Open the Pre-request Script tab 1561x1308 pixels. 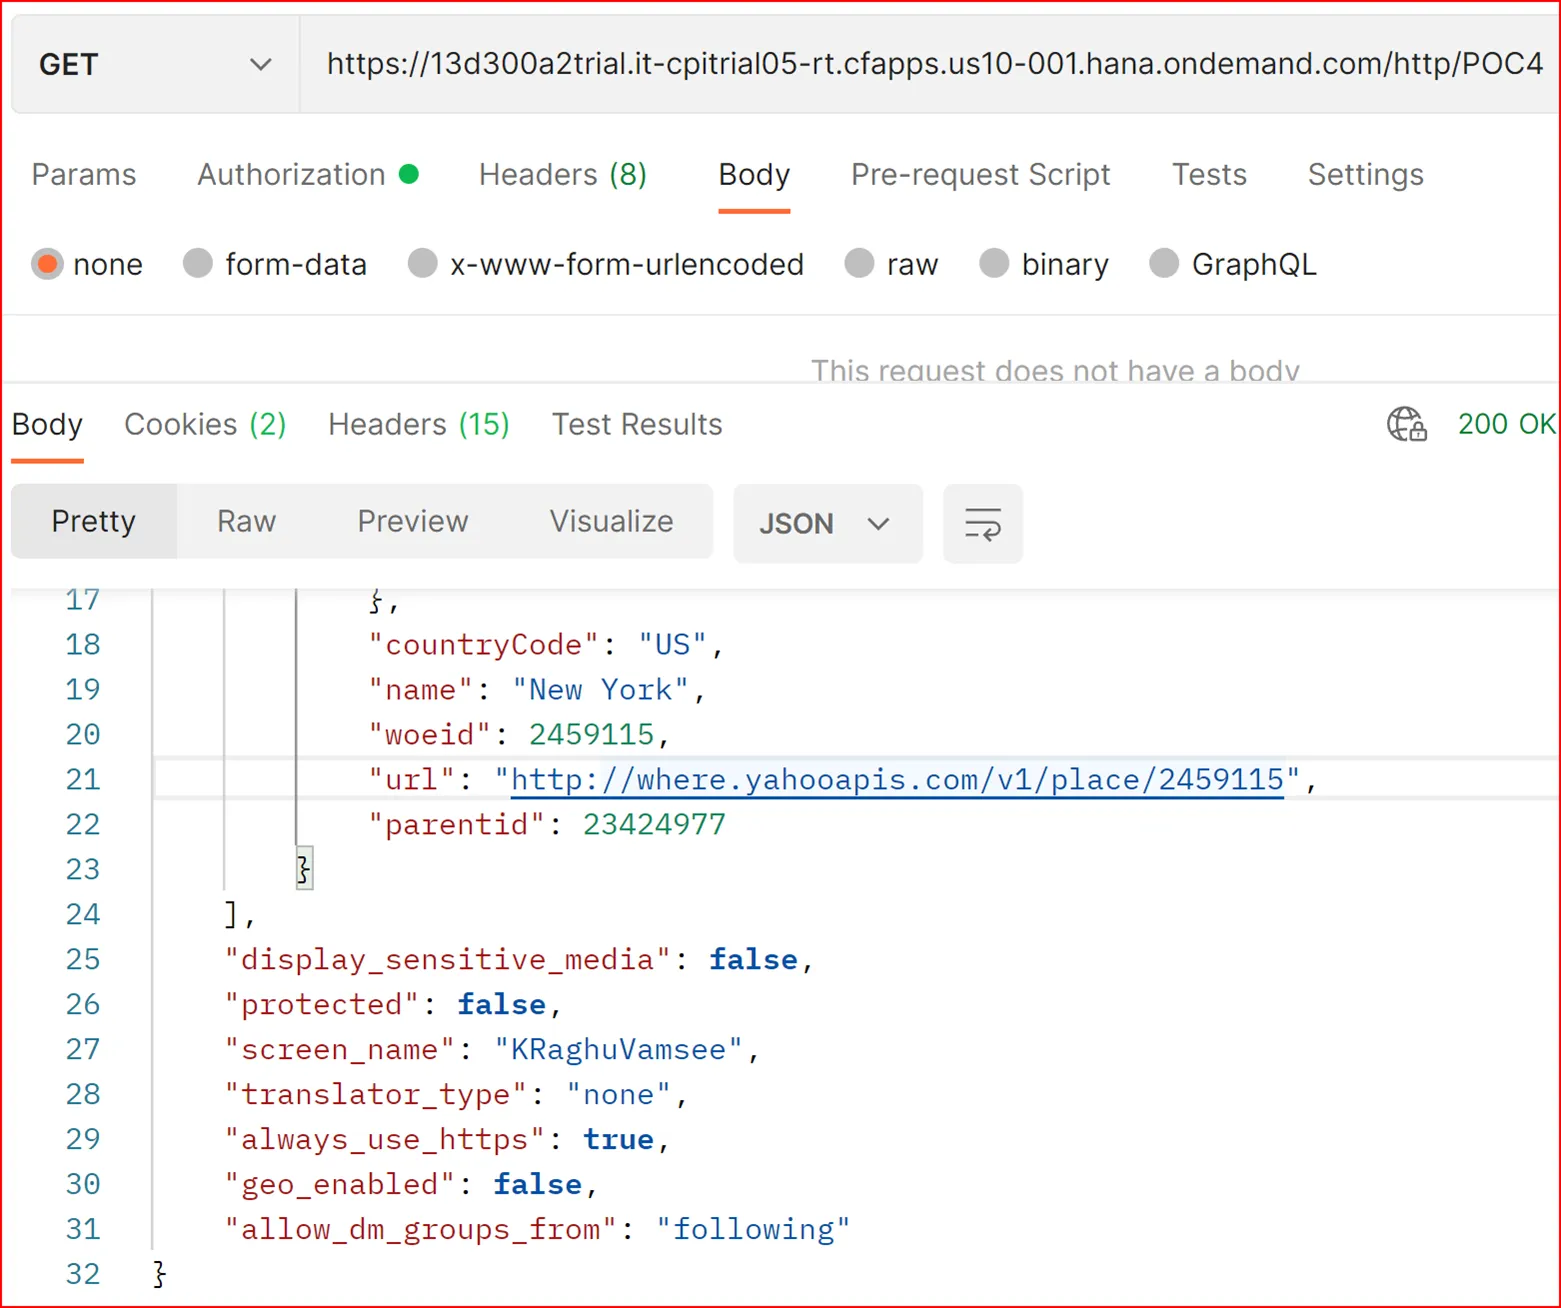point(980,174)
